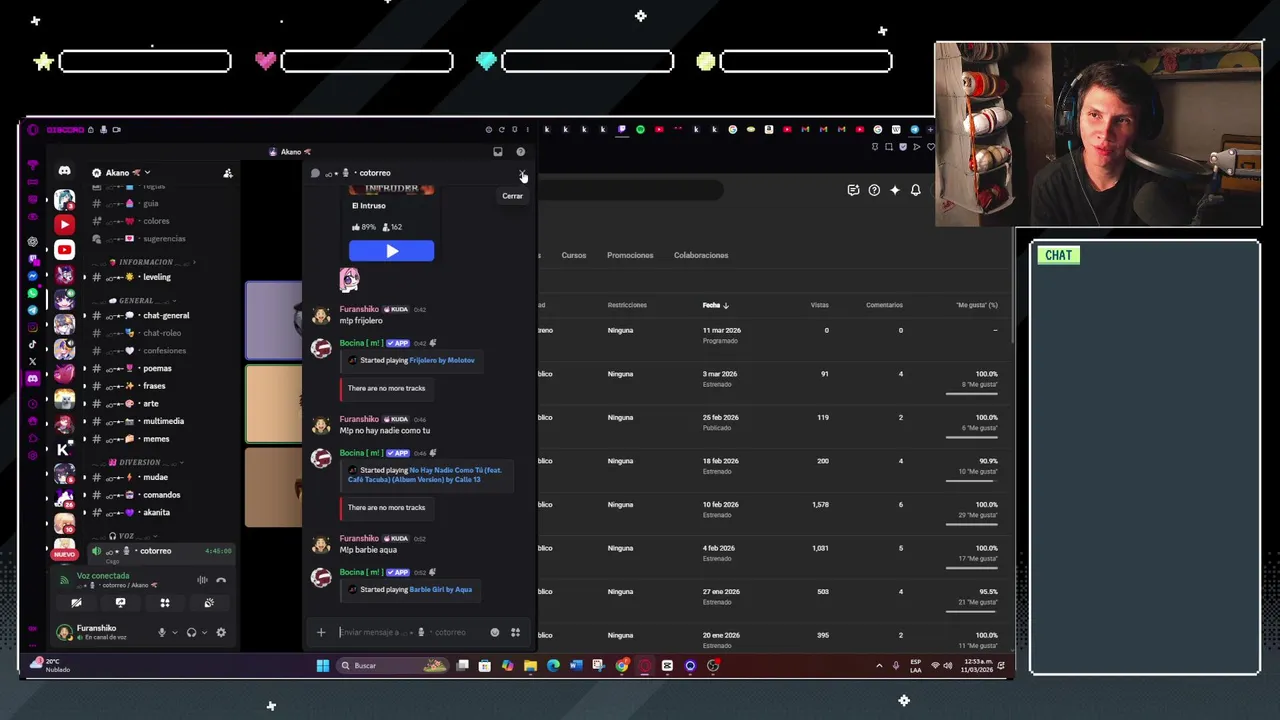Screen dimensions: 1280x720
Task: Open Discord help question mark icon
Action: tap(520, 152)
